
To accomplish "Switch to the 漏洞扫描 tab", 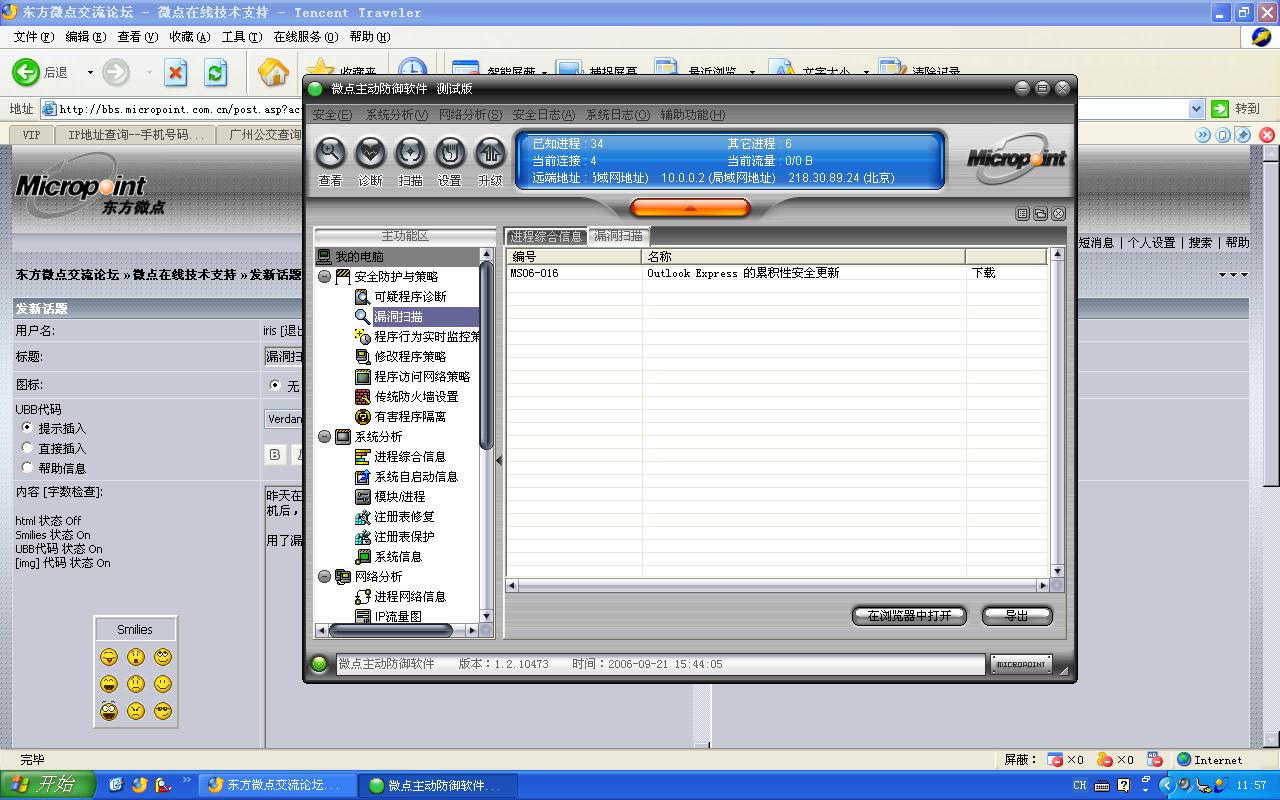I will coord(619,236).
